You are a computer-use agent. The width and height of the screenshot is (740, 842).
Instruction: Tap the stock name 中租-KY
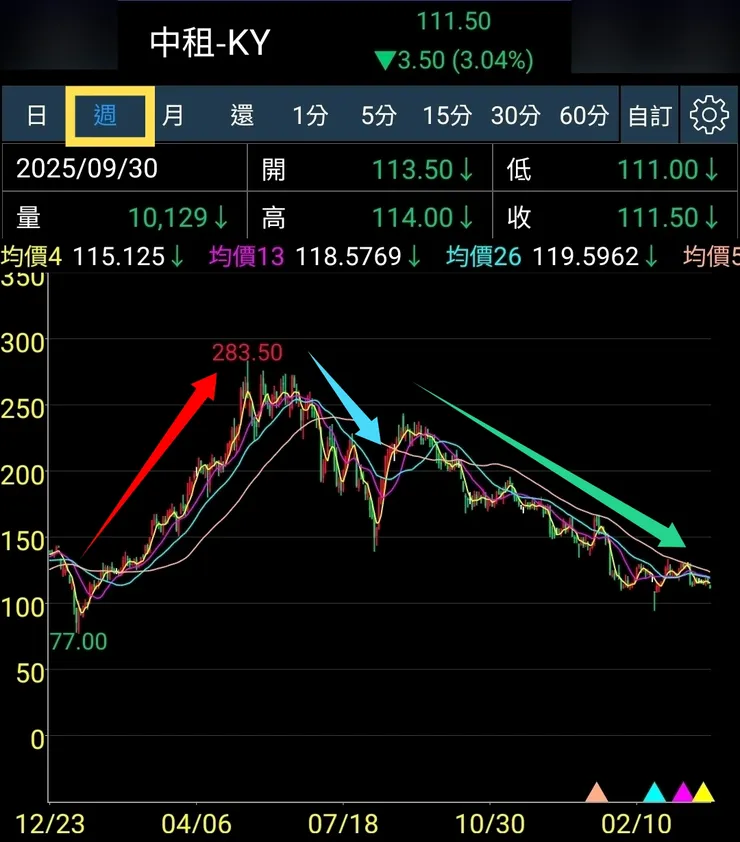click(210, 43)
